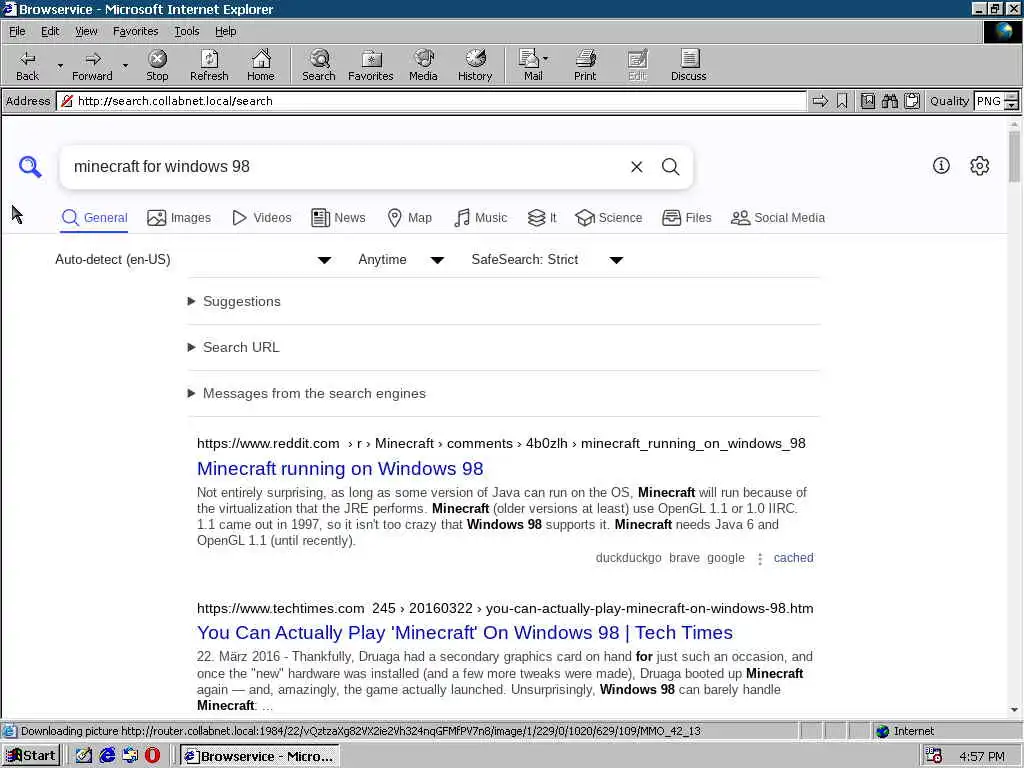Click the binoculars find icon
1024x768 pixels.
point(890,101)
